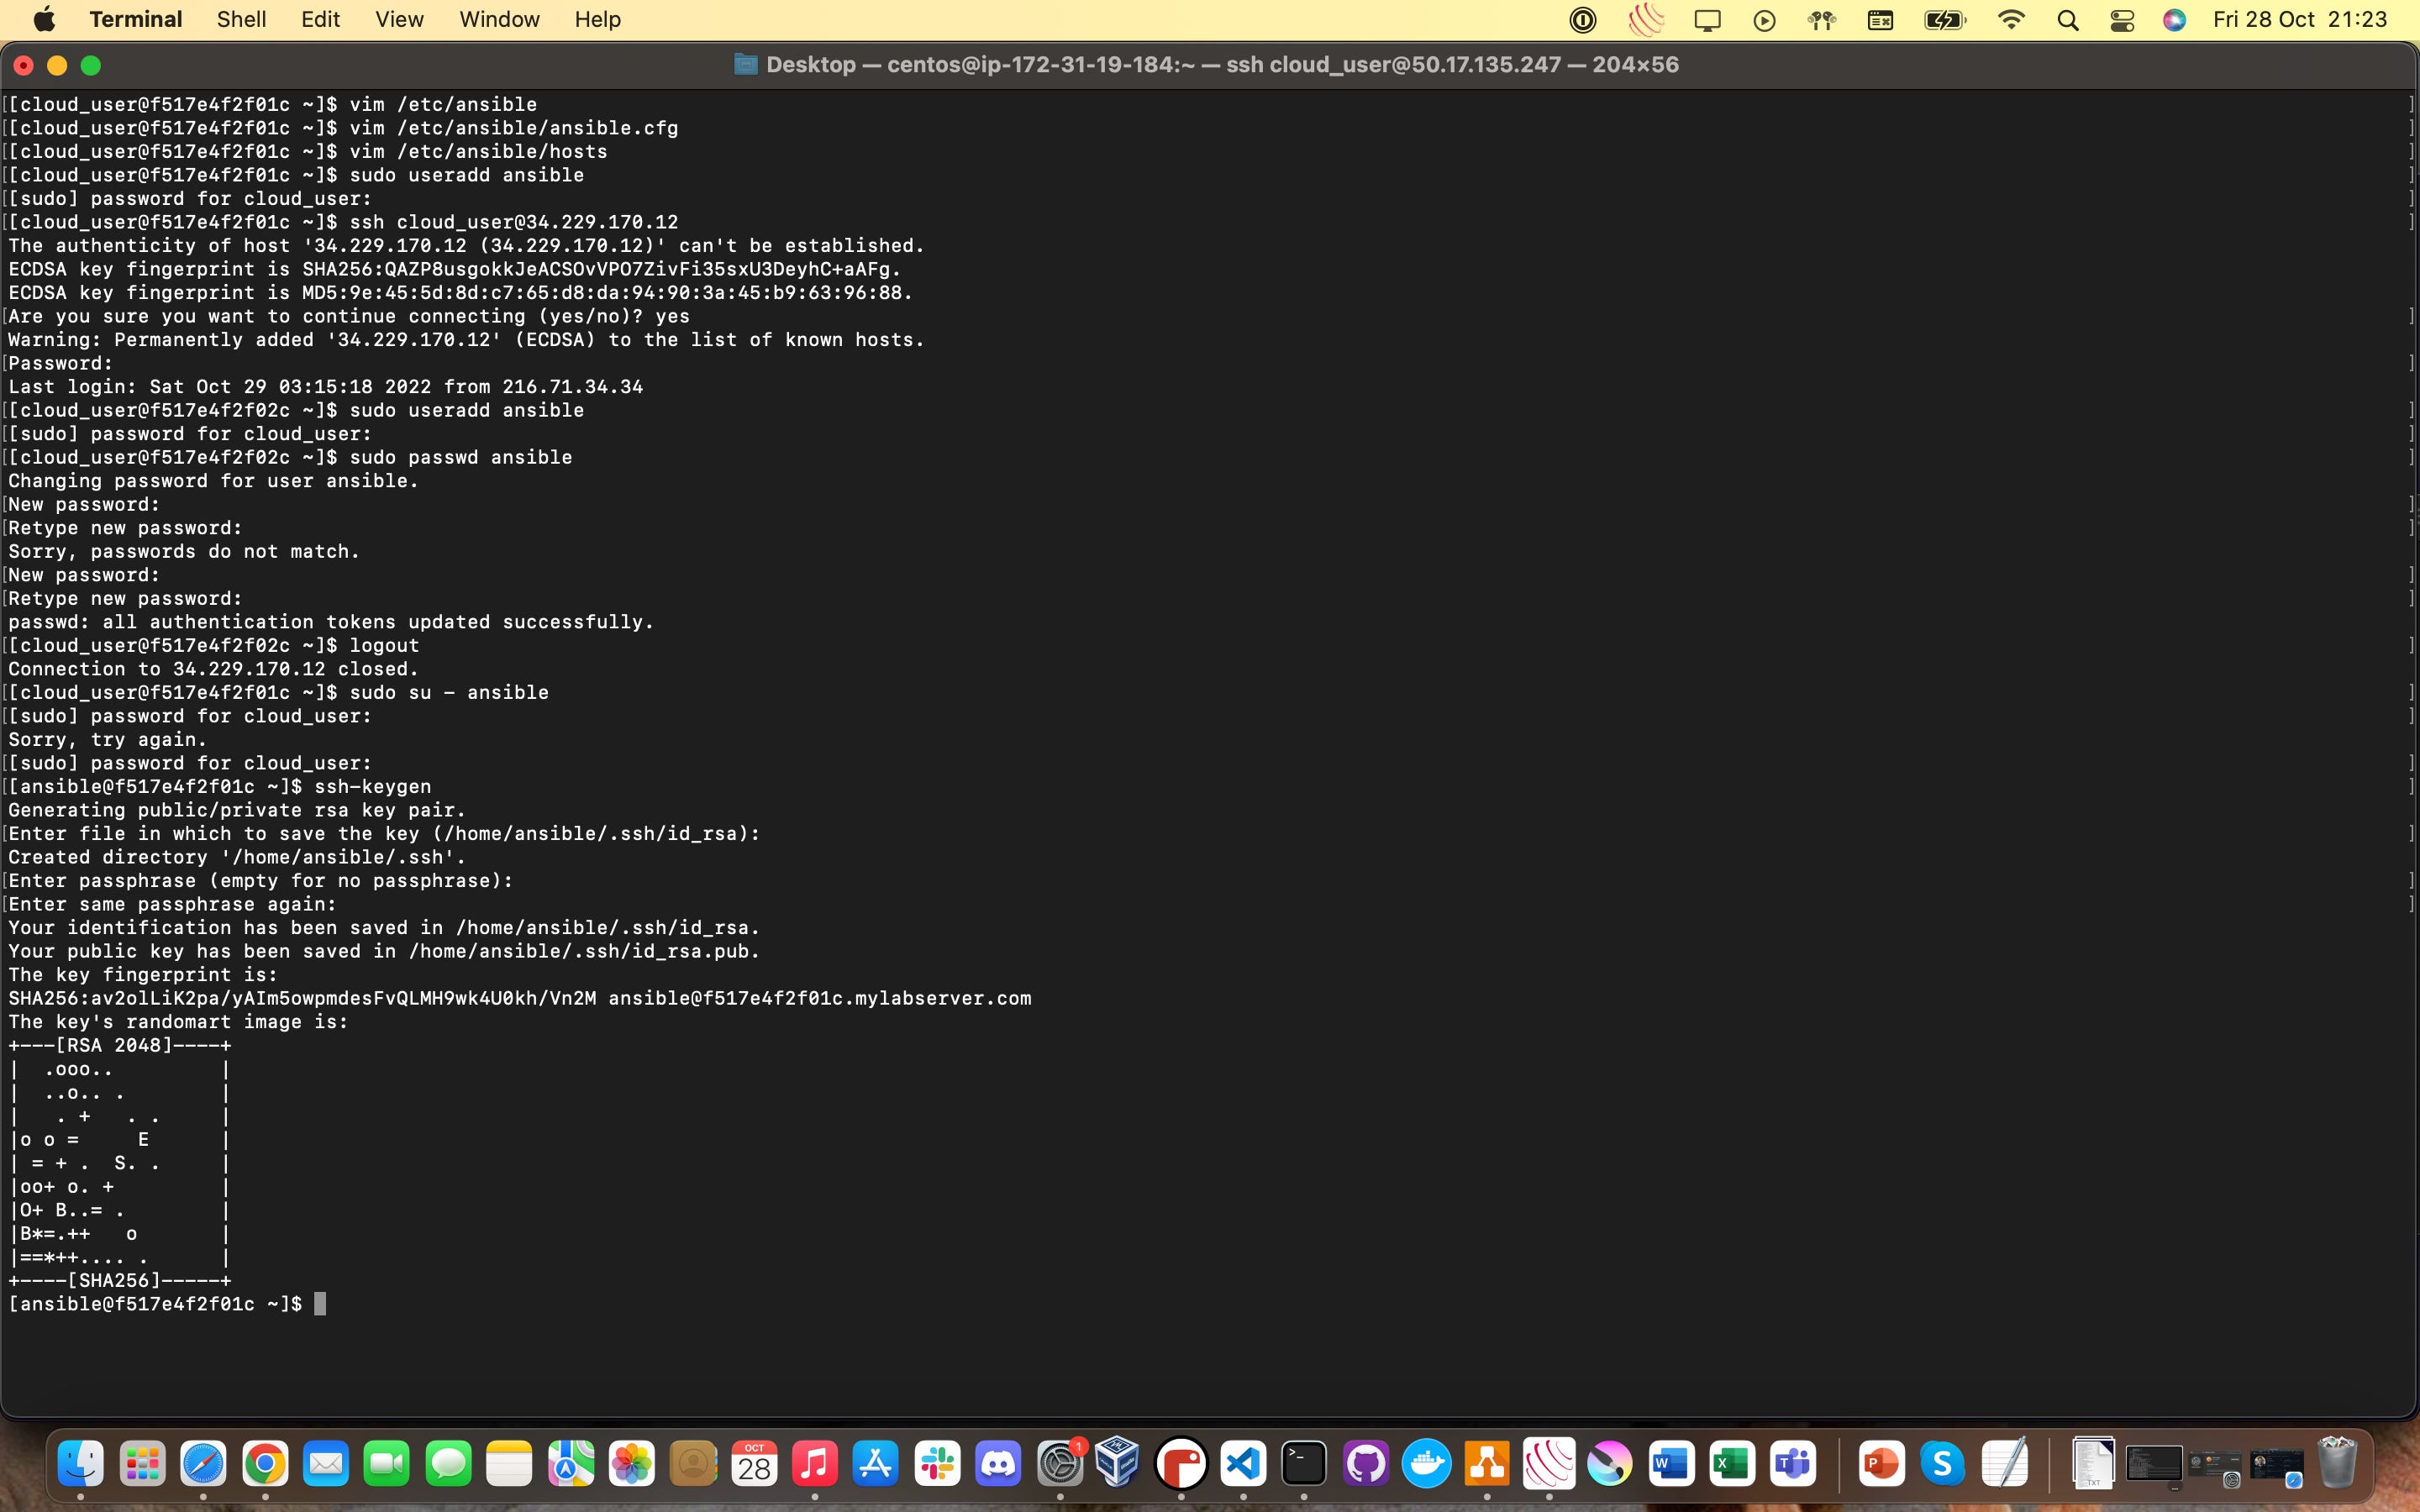Screen dimensions: 2420x1512
Task: Open the Window menu
Action: 499,19
